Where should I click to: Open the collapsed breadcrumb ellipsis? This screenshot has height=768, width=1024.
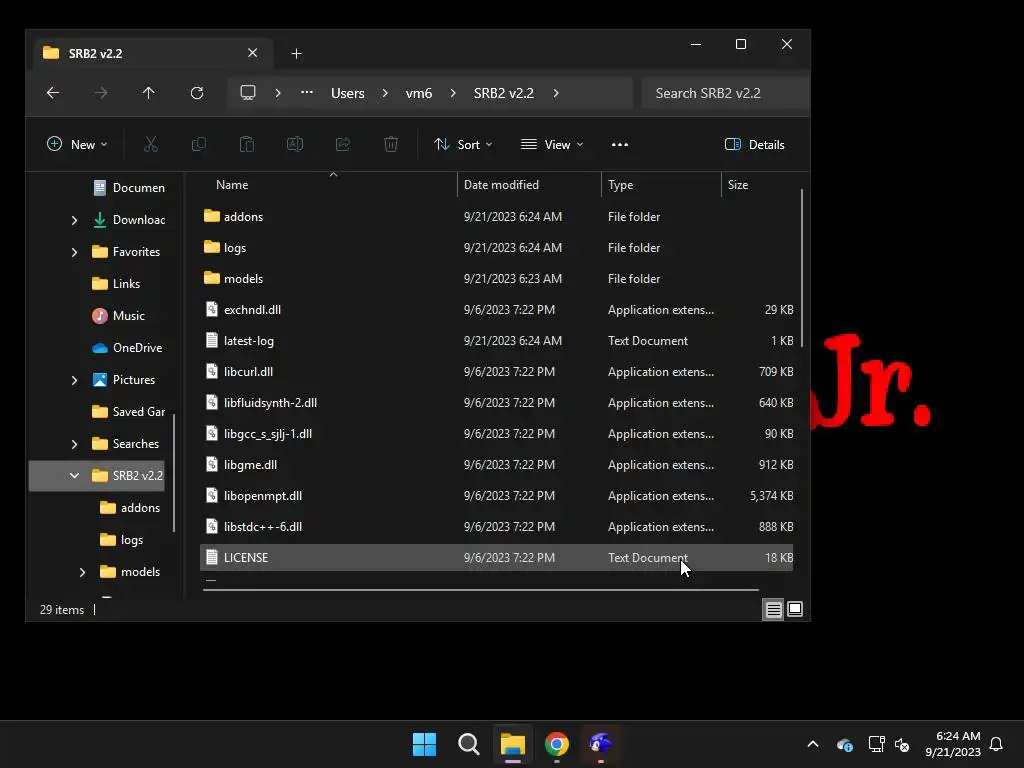[306, 93]
